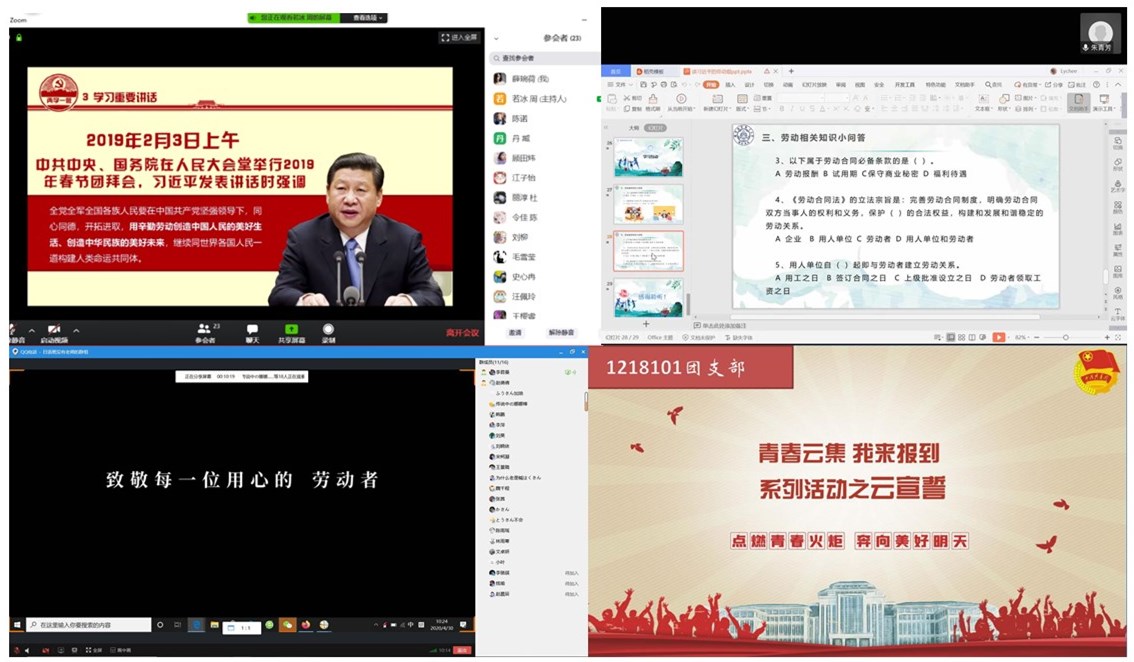Open Zoom chat (聊天) panel

tap(252, 330)
